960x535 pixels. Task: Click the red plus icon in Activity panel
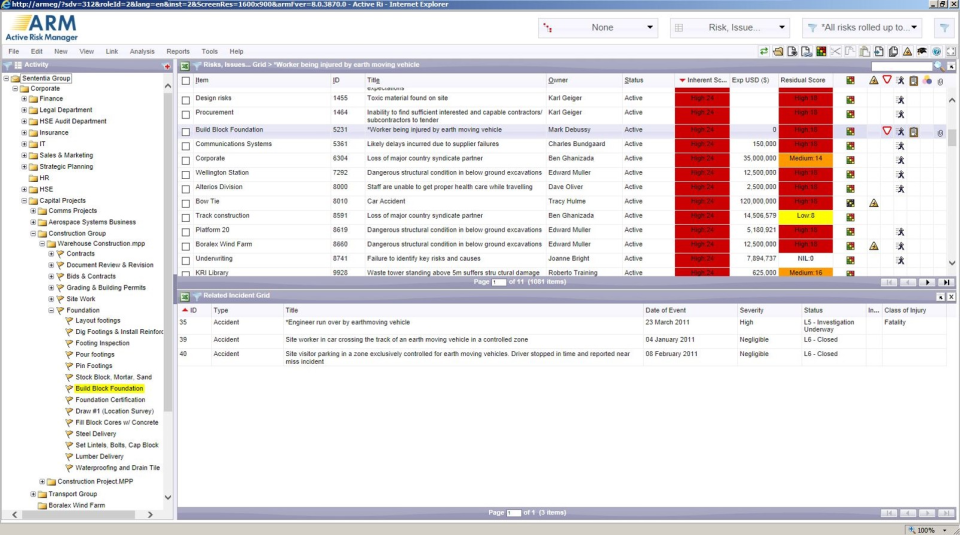click(x=167, y=65)
